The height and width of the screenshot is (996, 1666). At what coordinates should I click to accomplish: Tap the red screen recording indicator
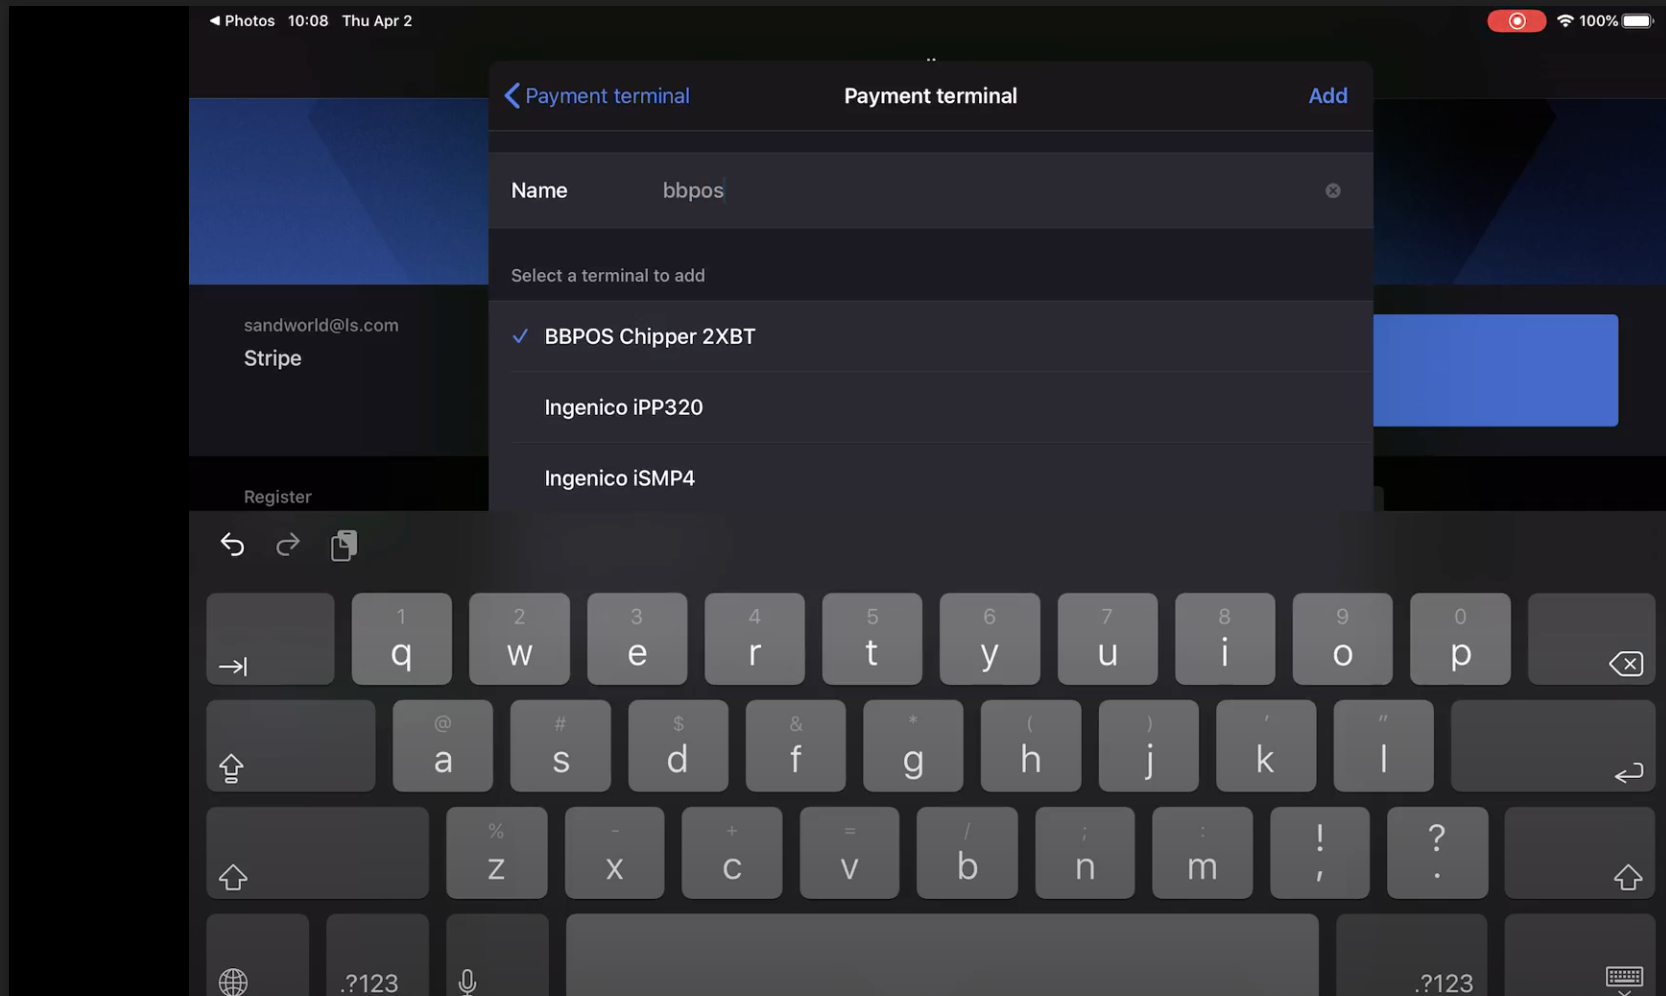pyautogui.click(x=1516, y=21)
